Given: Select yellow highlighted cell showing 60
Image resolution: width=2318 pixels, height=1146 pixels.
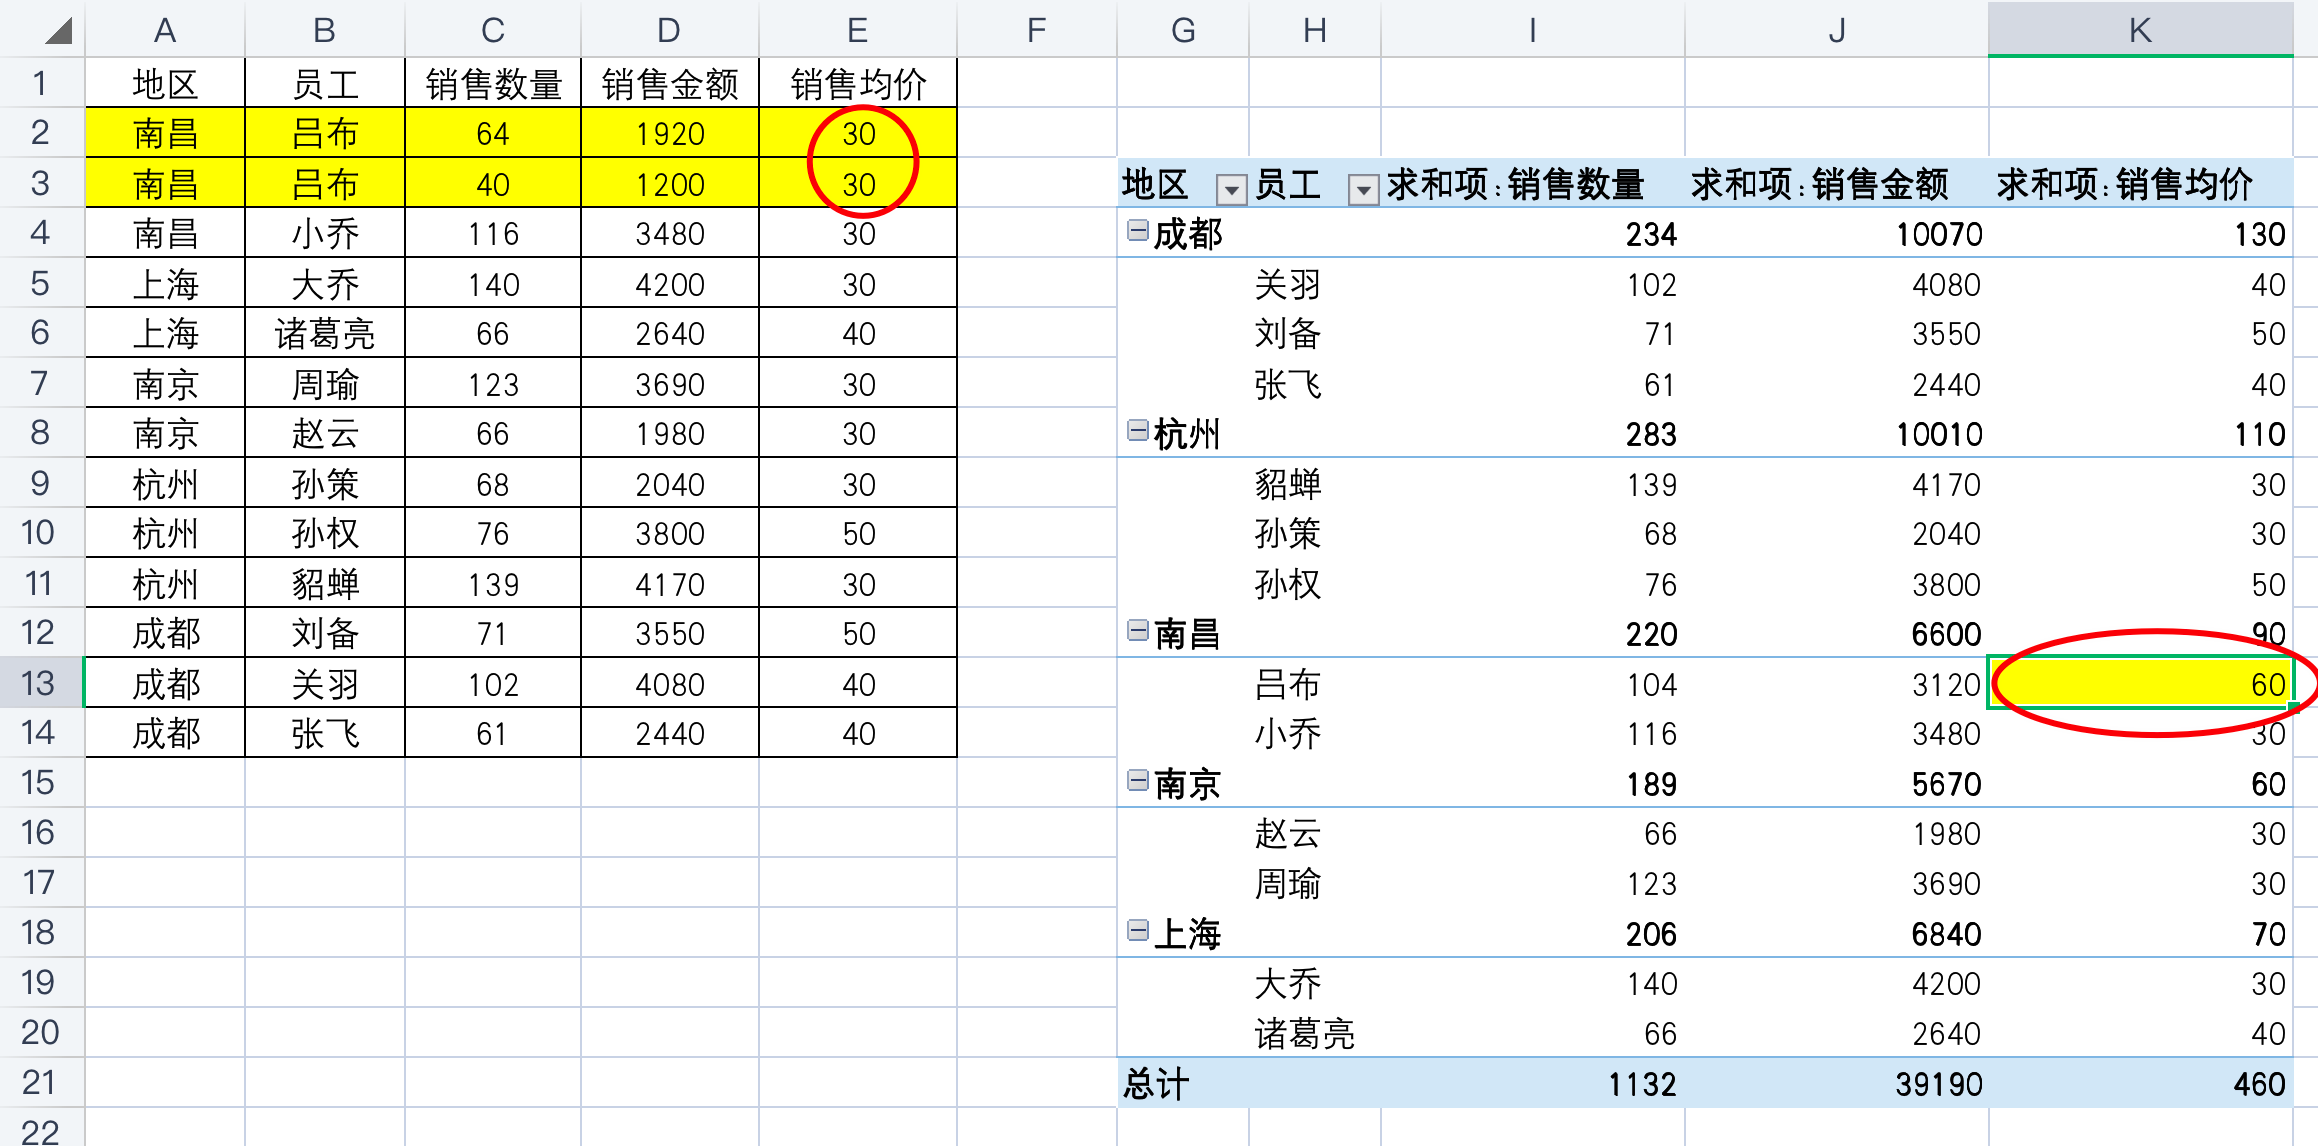Looking at the screenshot, I should [2139, 684].
